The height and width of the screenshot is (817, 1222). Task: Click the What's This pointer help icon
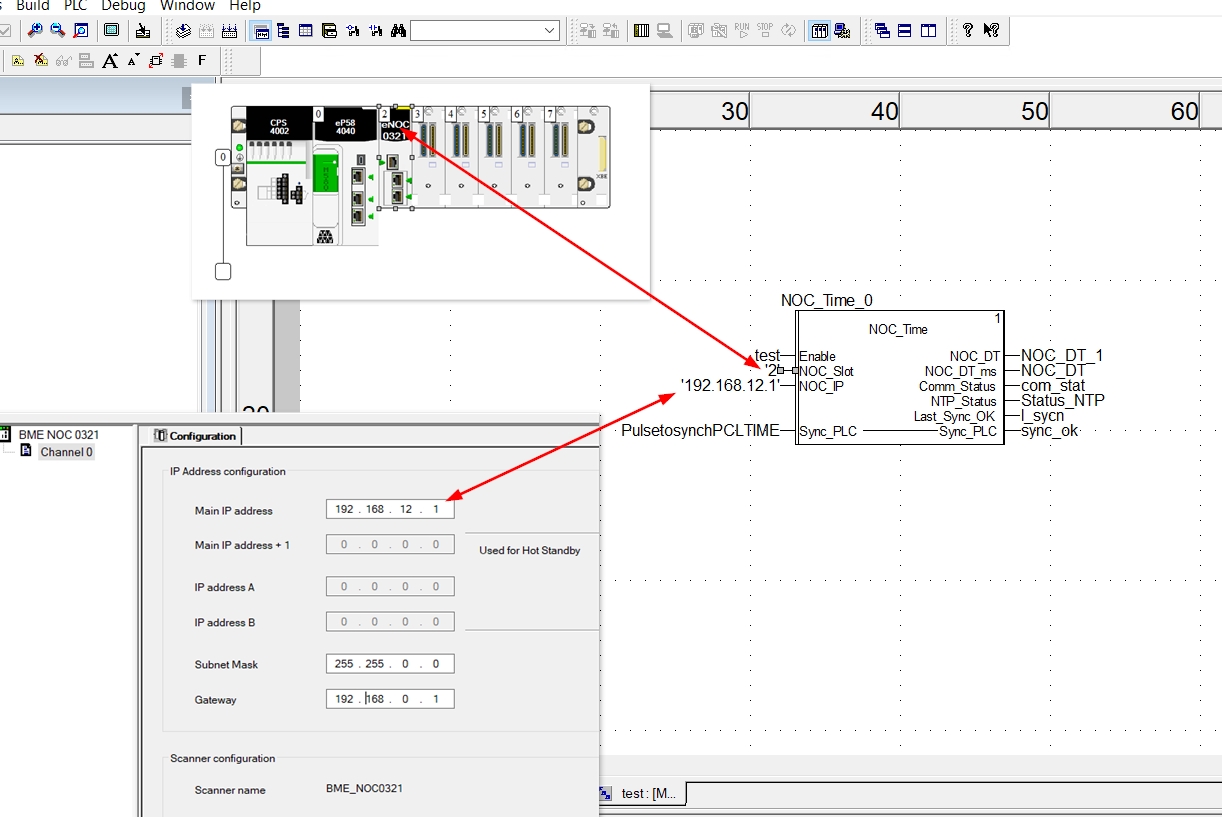pyautogui.click(x=991, y=30)
